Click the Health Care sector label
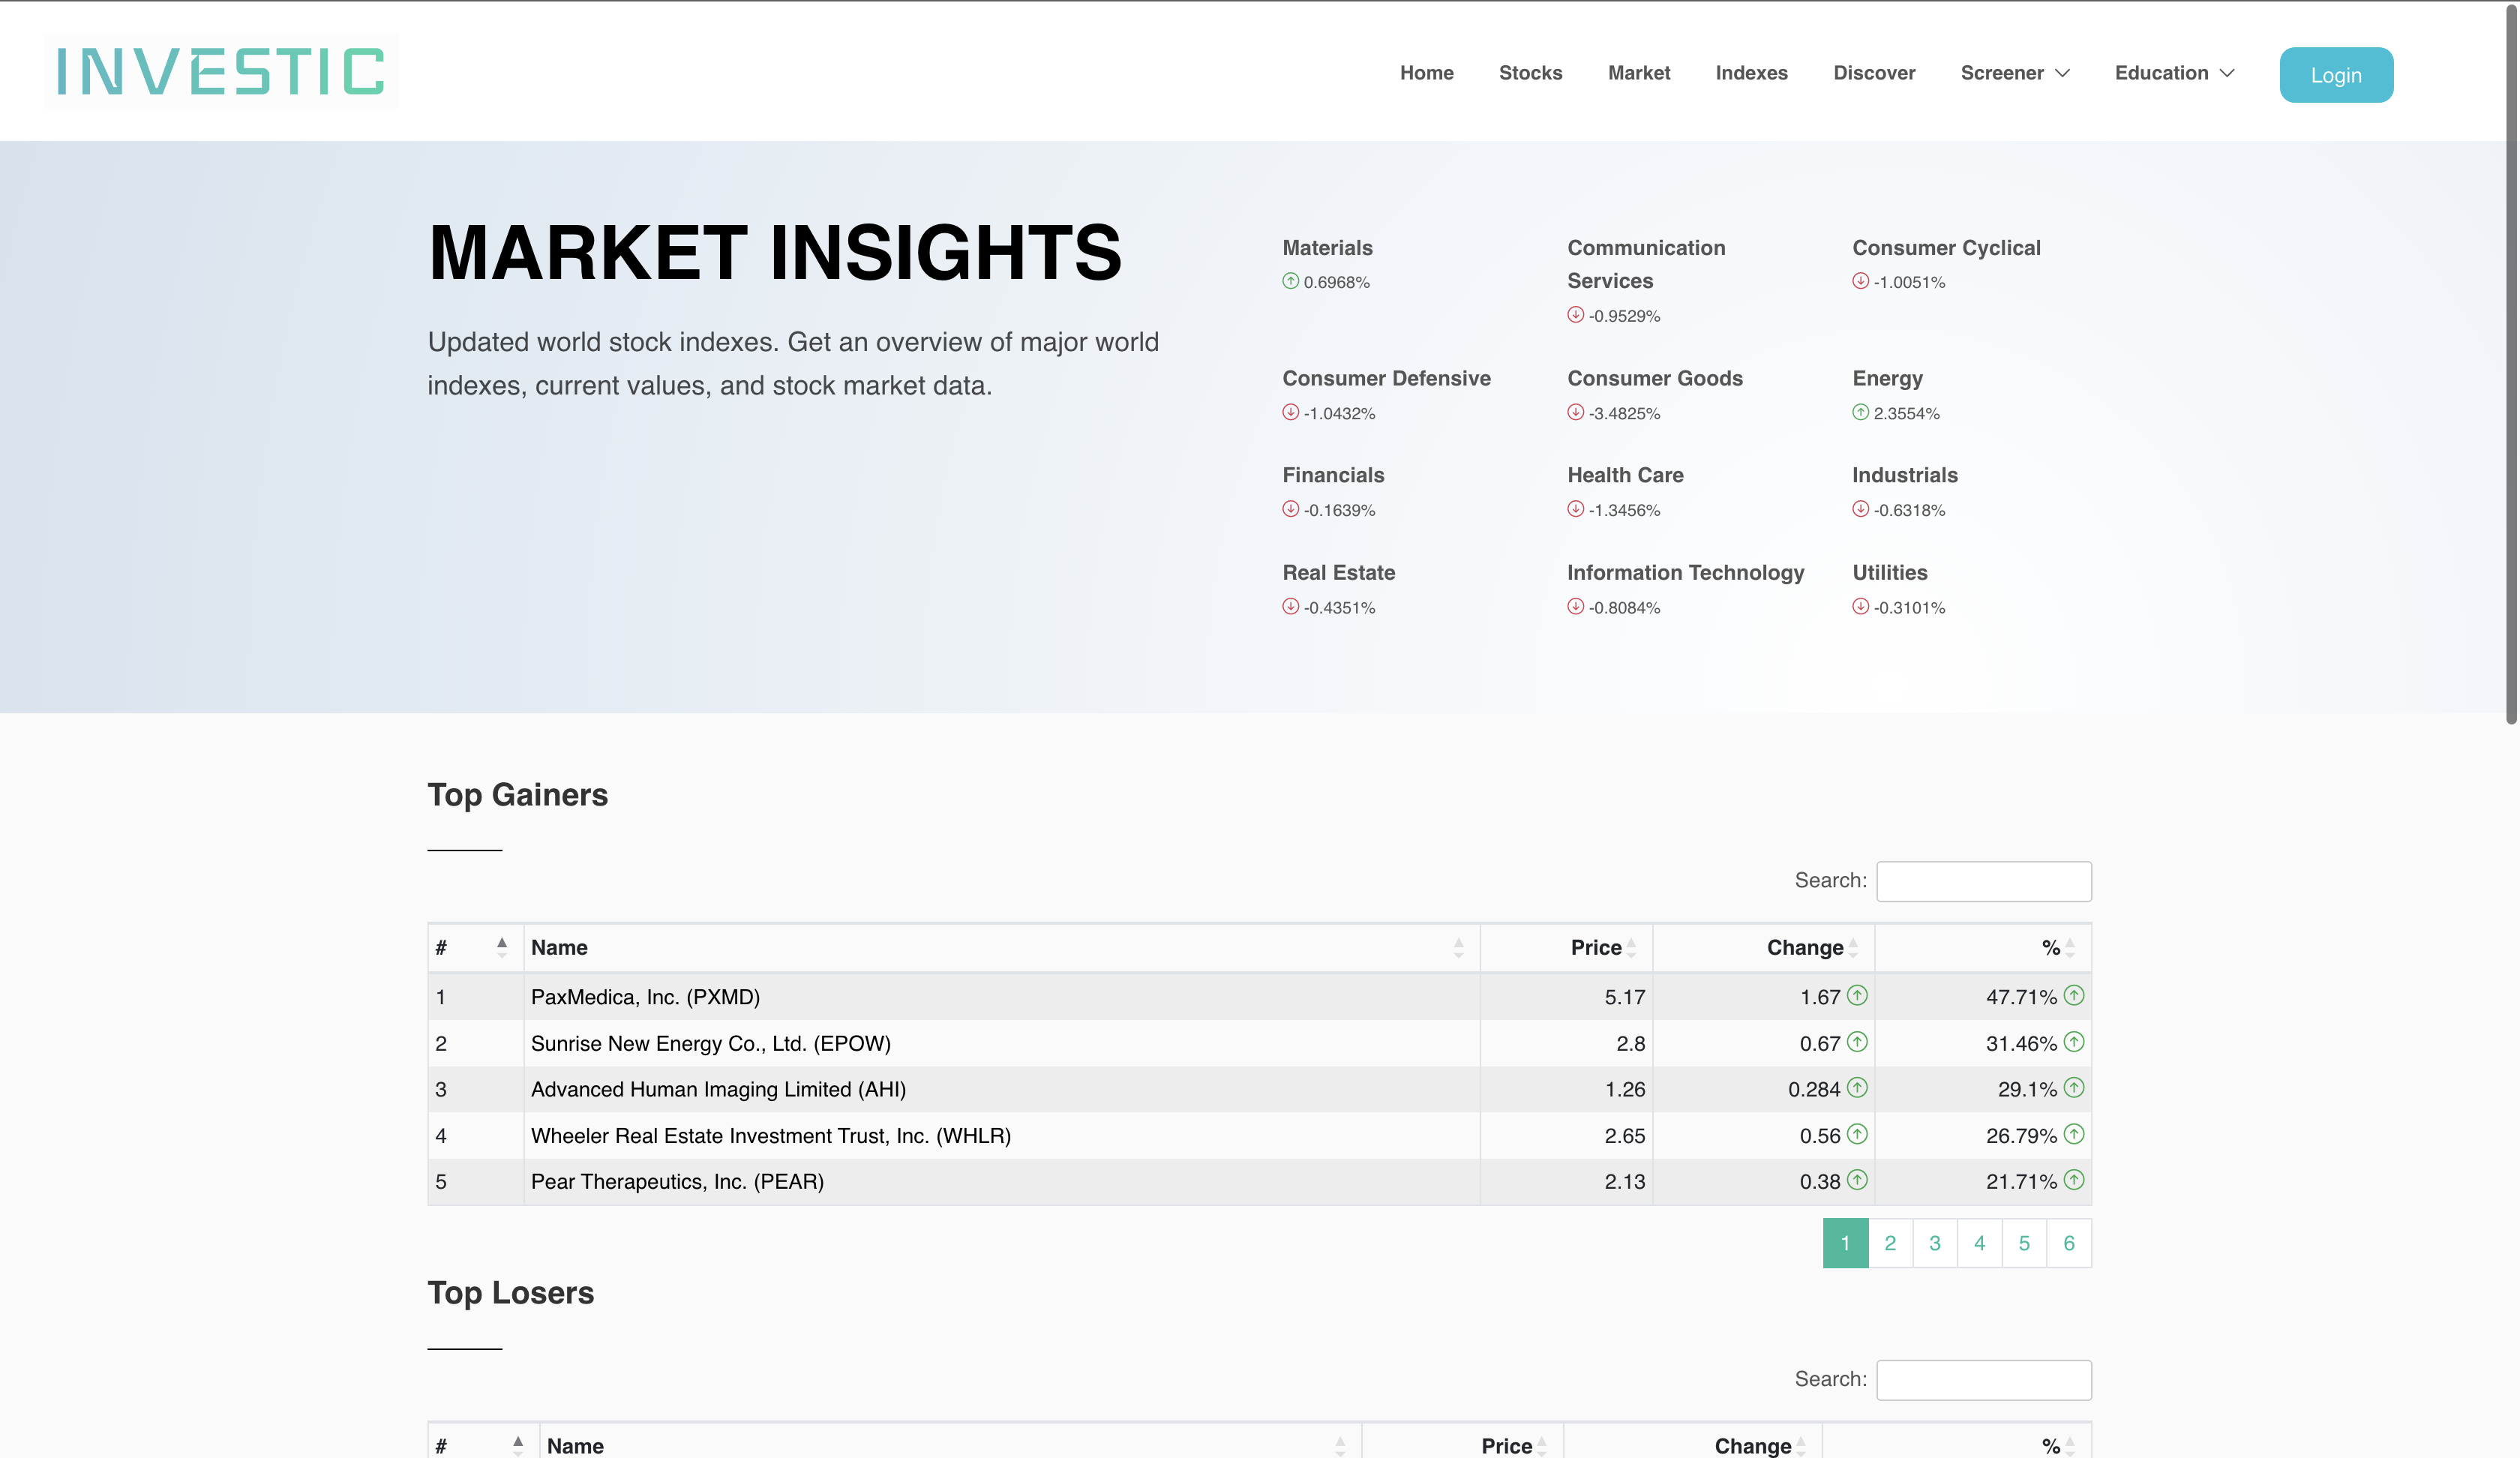The image size is (2520, 1458). coord(1625,475)
